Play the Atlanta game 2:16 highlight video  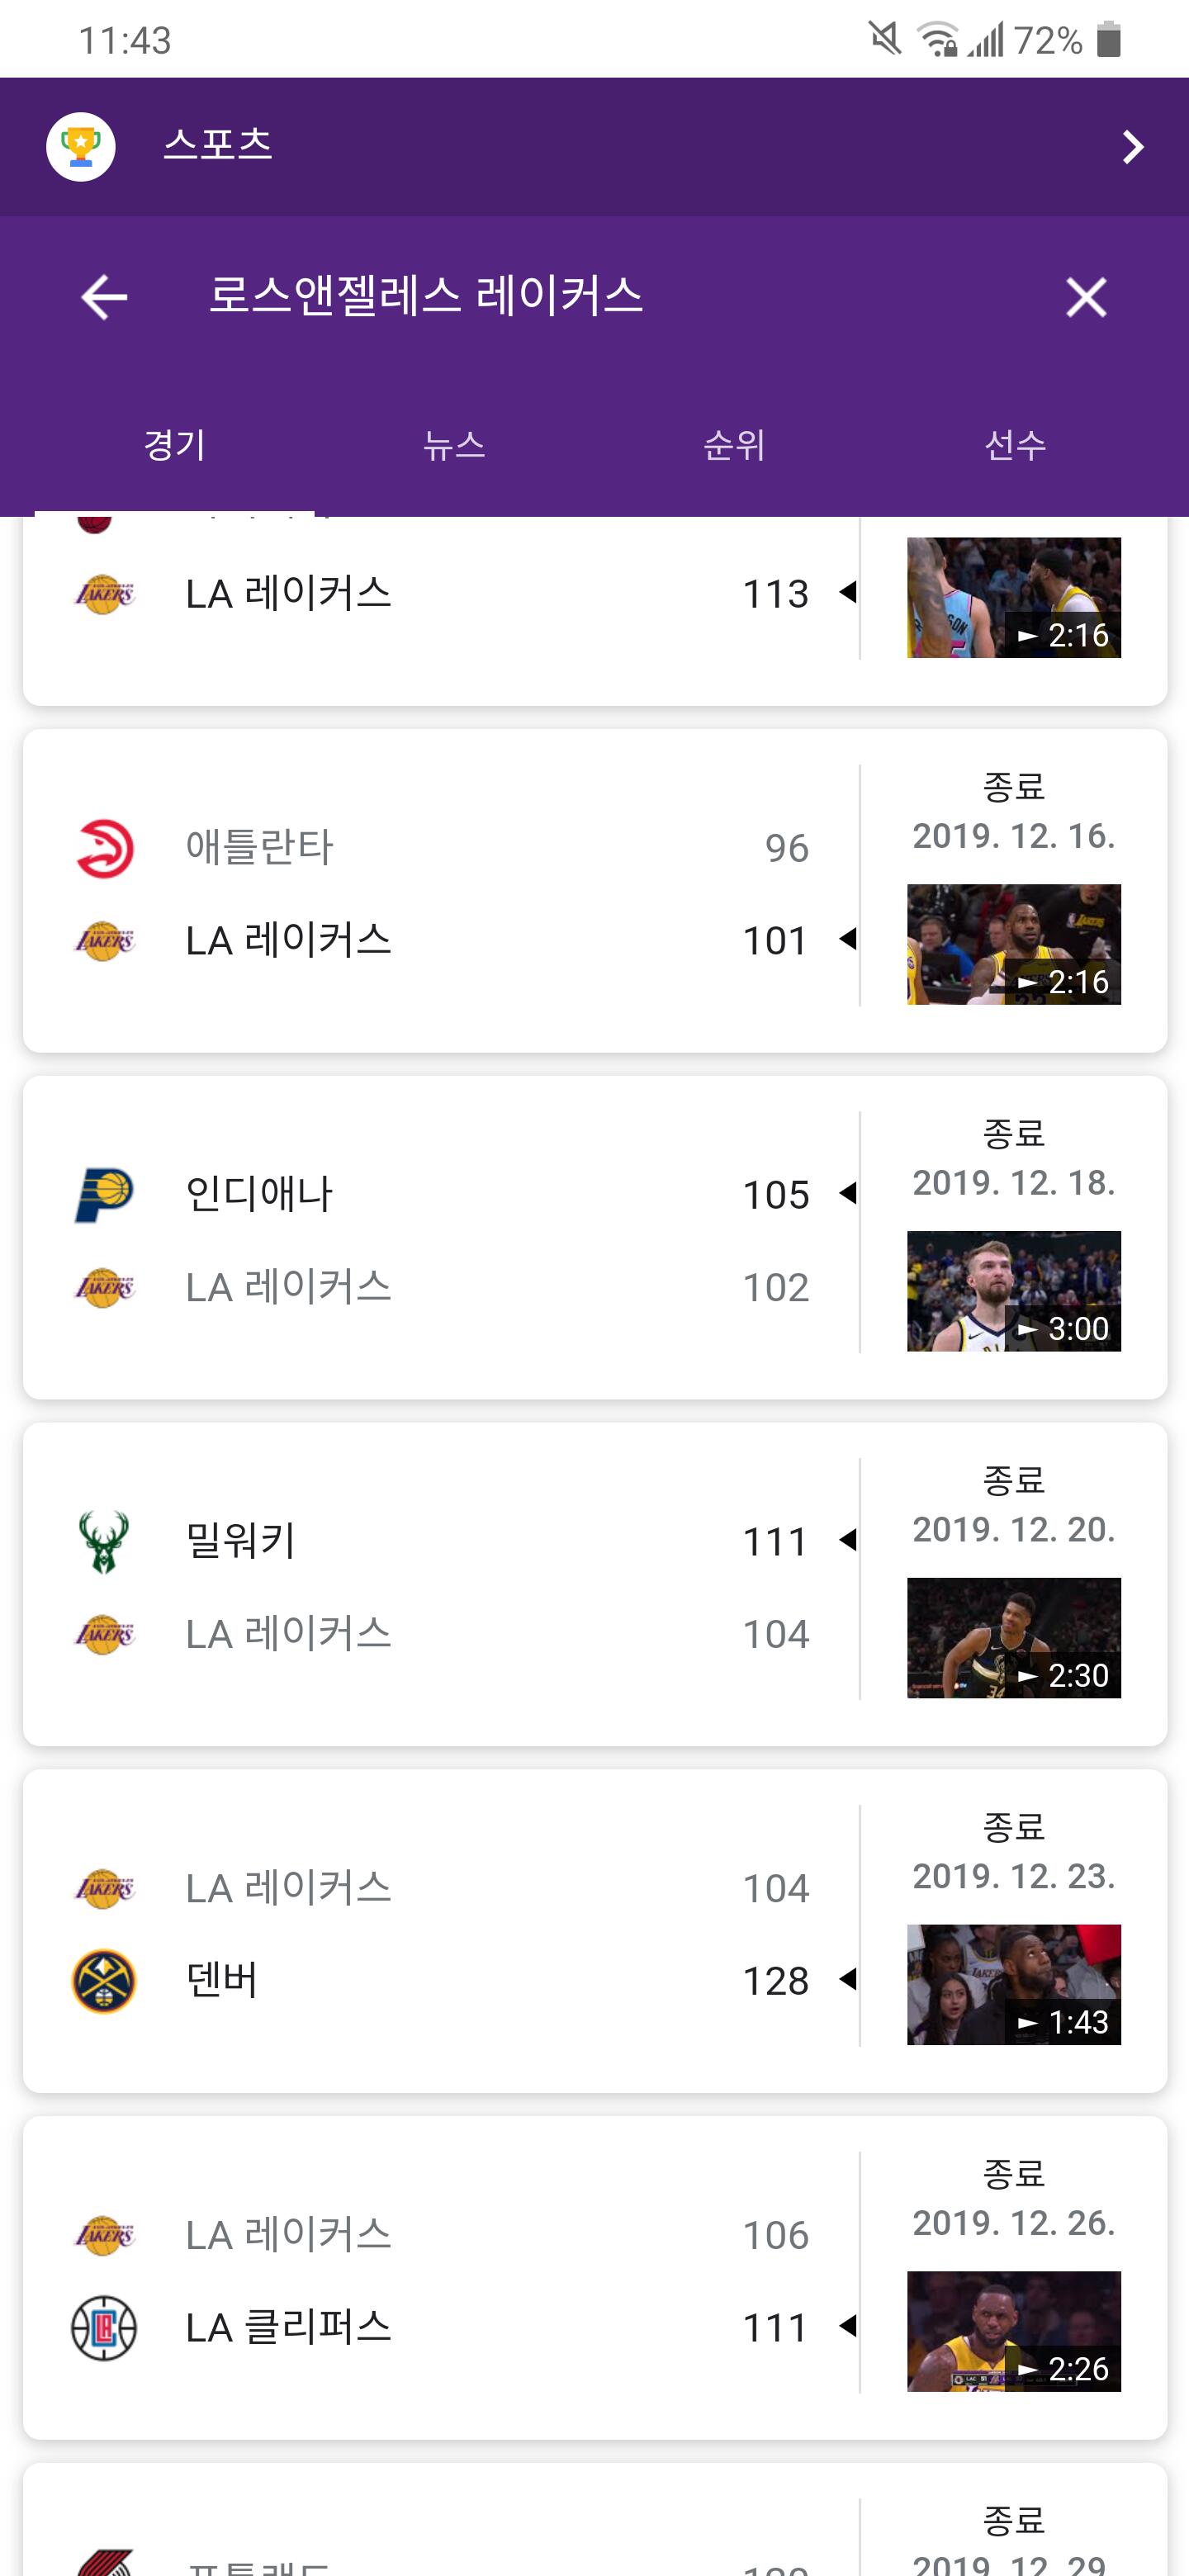coord(1013,944)
